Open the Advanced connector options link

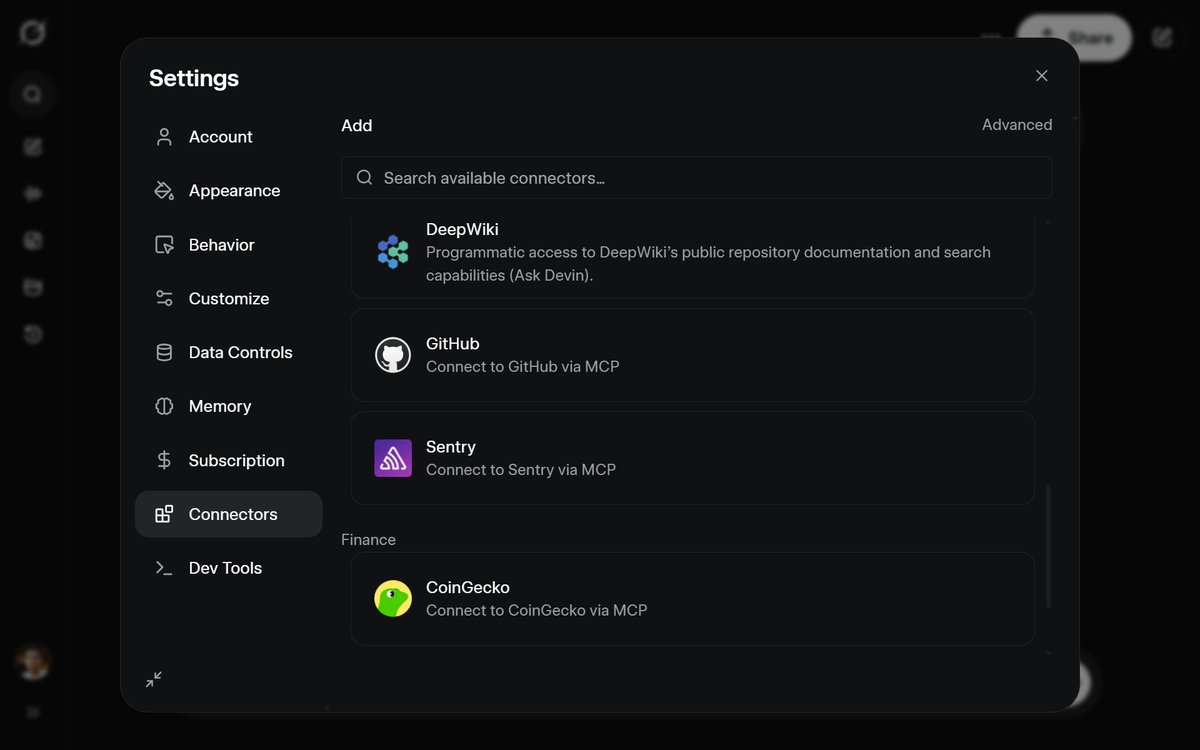point(1017,125)
